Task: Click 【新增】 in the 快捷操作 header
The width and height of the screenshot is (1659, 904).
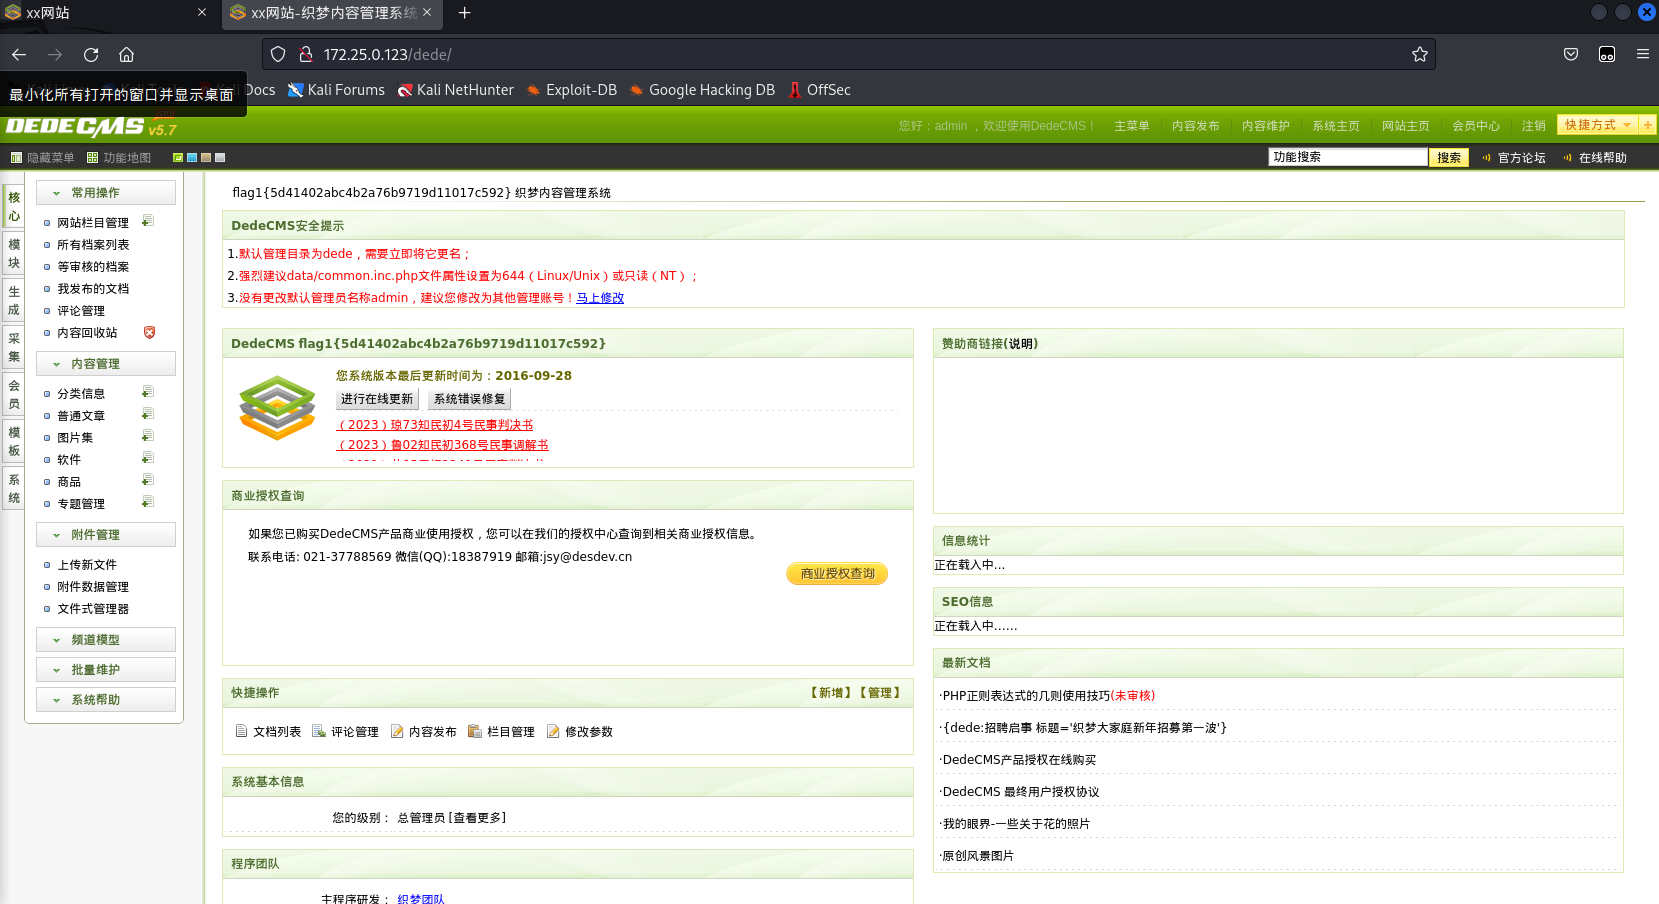Action: [x=830, y=693]
